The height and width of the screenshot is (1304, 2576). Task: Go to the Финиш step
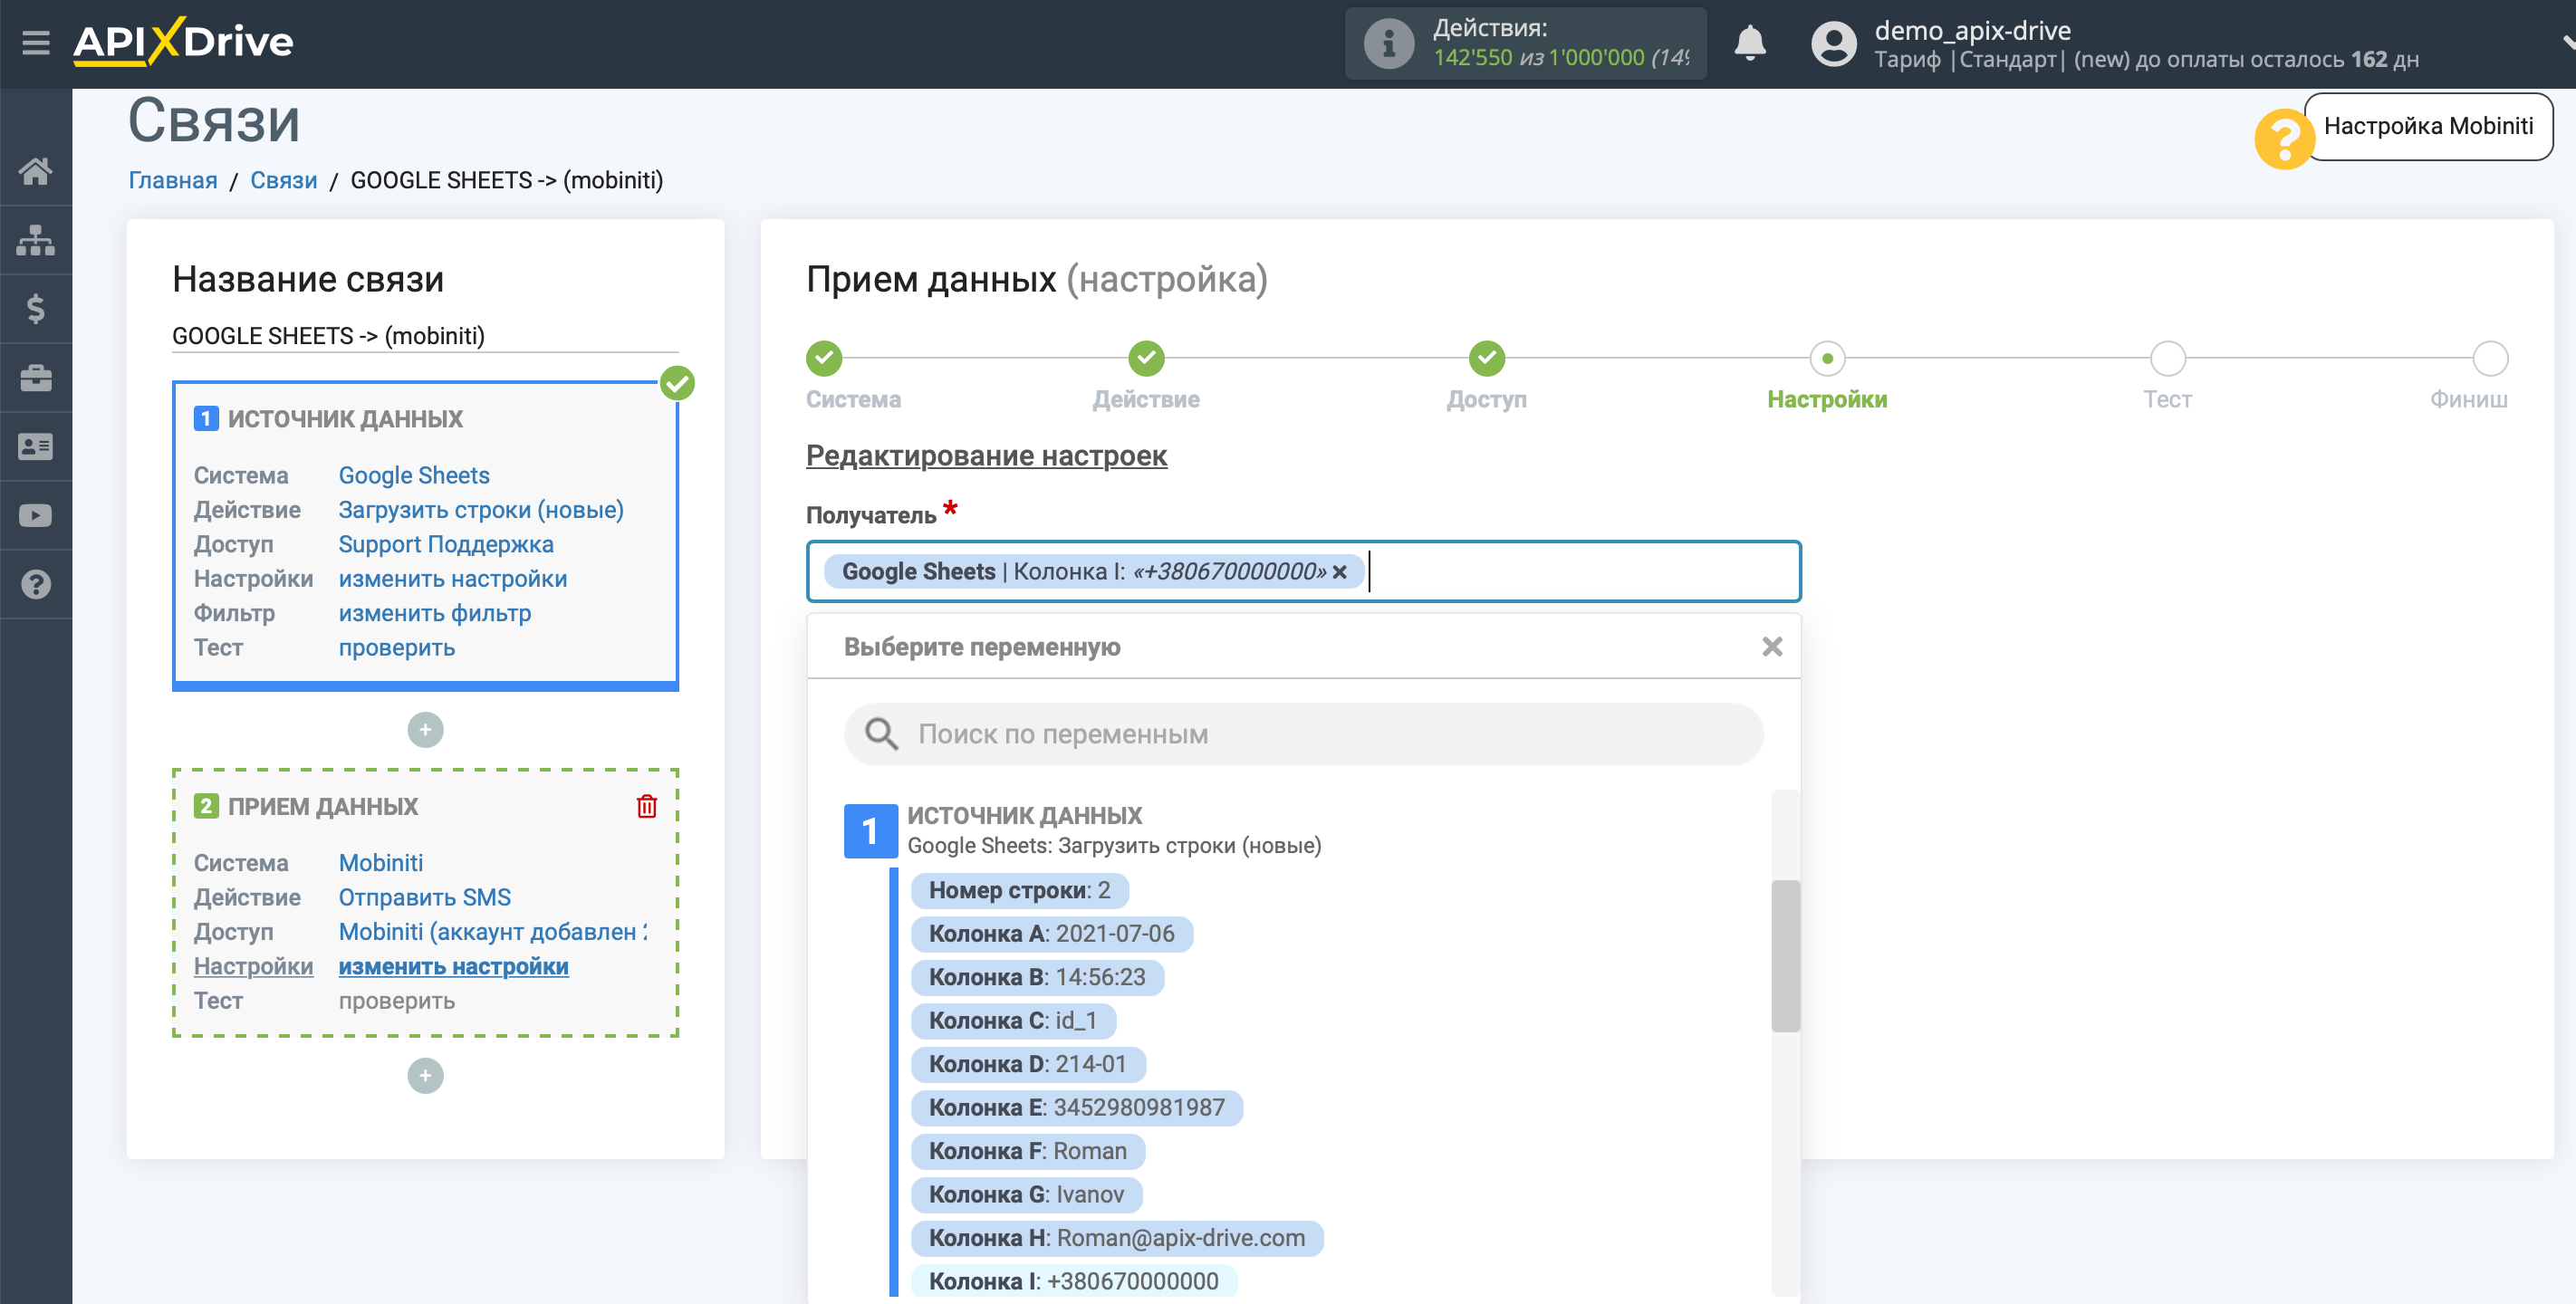click(2489, 358)
